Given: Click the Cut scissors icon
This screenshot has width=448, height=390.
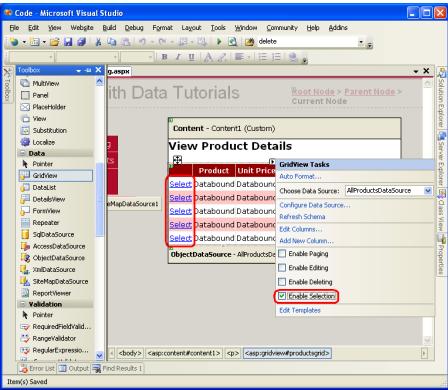Looking at the screenshot, I should pyautogui.click(x=98, y=42).
